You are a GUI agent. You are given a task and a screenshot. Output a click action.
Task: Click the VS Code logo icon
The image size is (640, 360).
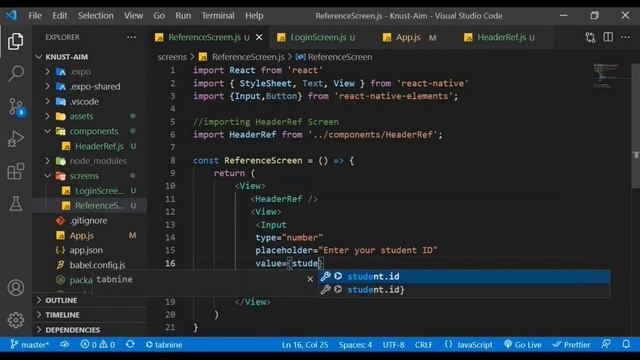[11, 16]
